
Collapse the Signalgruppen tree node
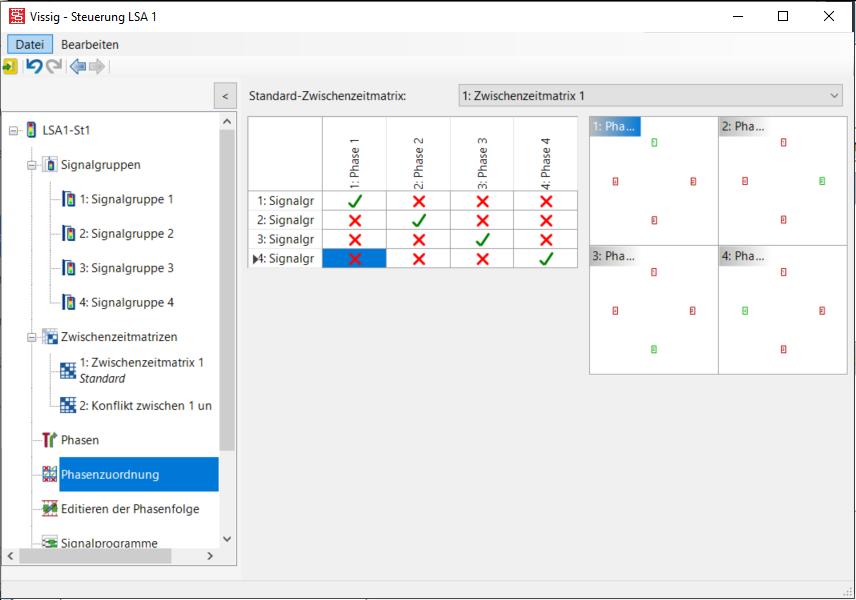32,165
